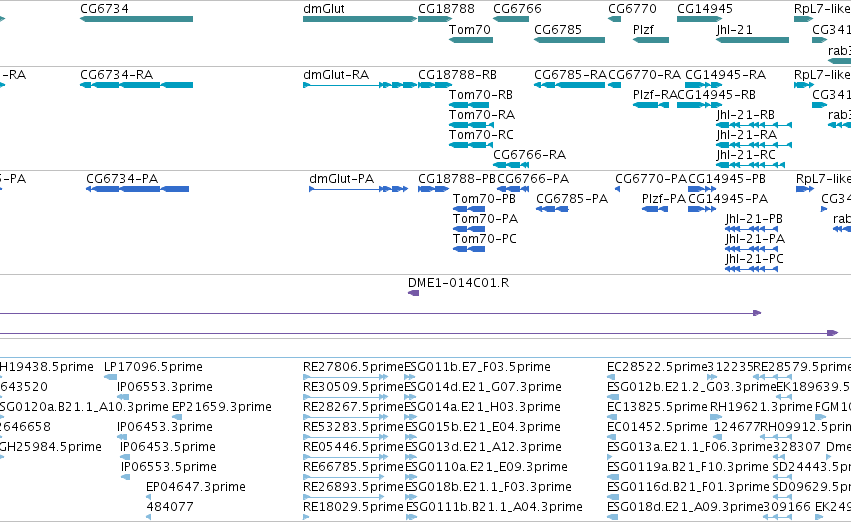Click the Jhl-21 gene label
This screenshot has height=522, width=851.
(x=734, y=29)
